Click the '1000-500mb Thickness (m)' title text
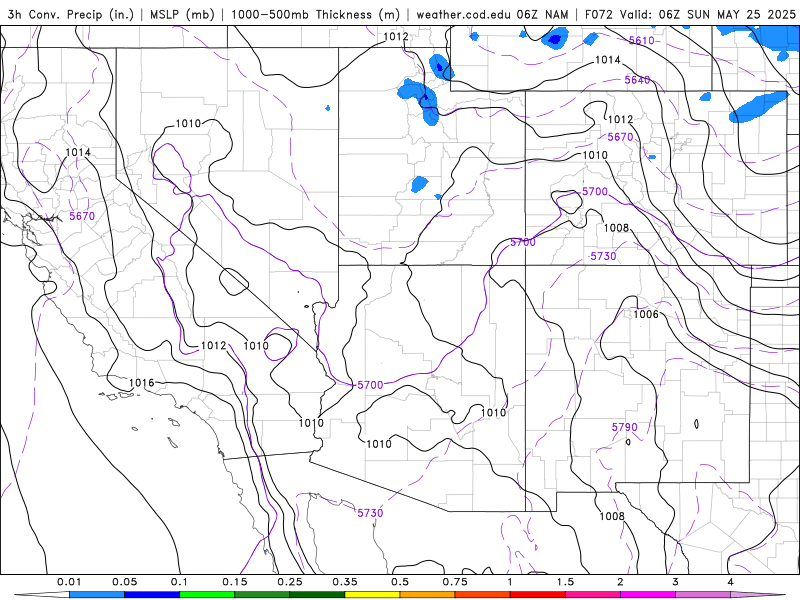This screenshot has height=600, width=800. pos(315,15)
